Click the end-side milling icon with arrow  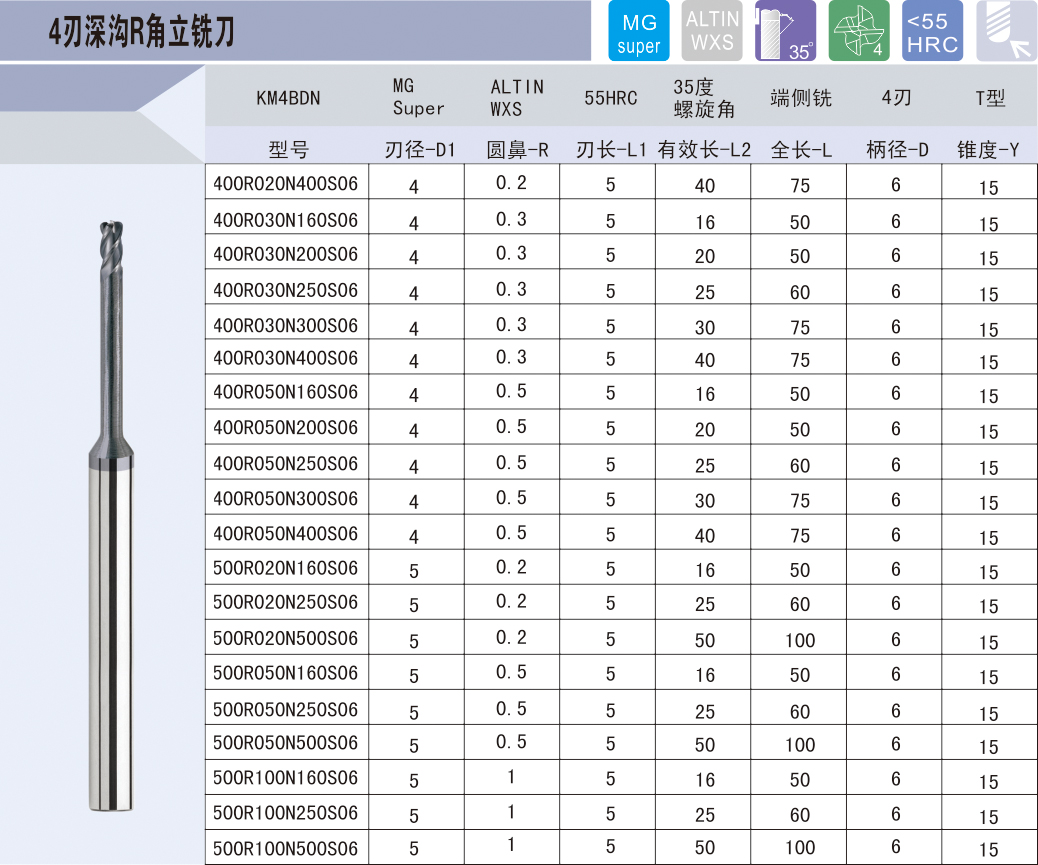(x=1006, y=32)
